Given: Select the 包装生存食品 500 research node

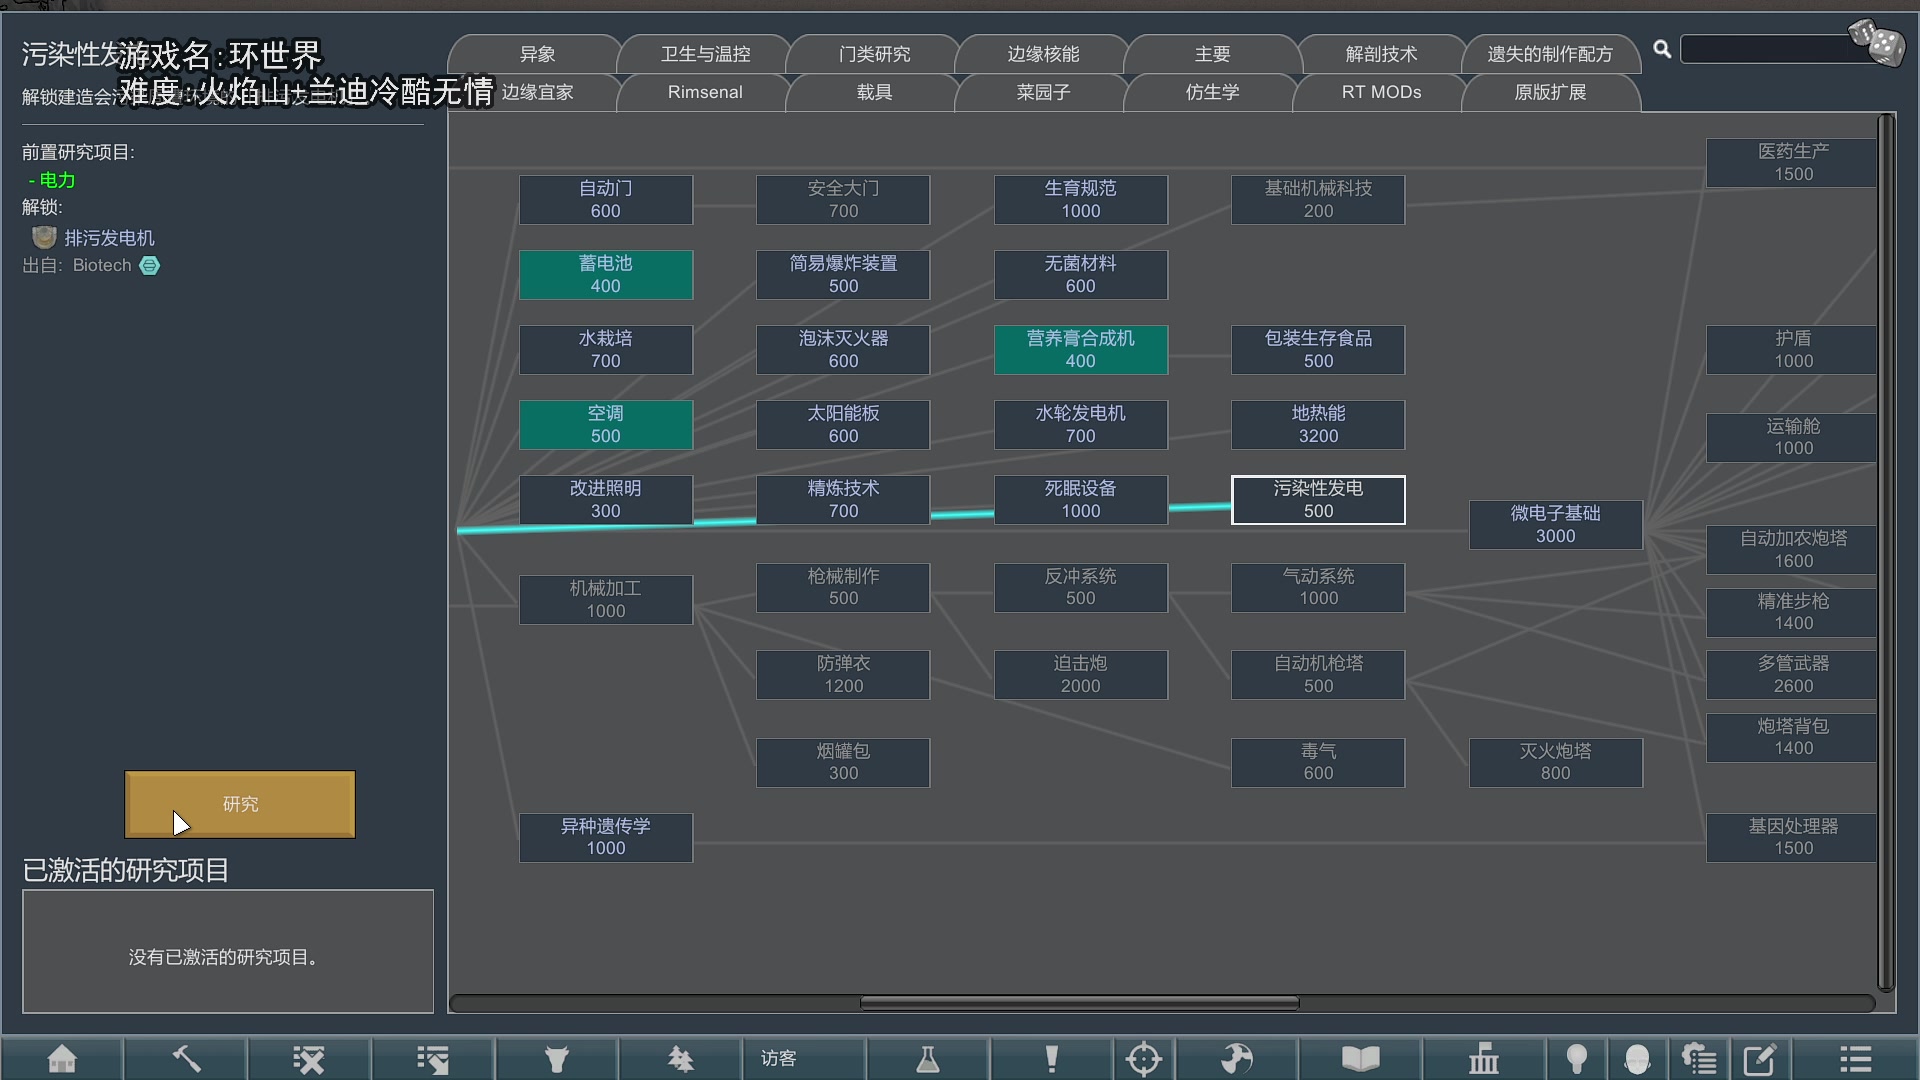Looking at the screenshot, I should click(x=1318, y=350).
